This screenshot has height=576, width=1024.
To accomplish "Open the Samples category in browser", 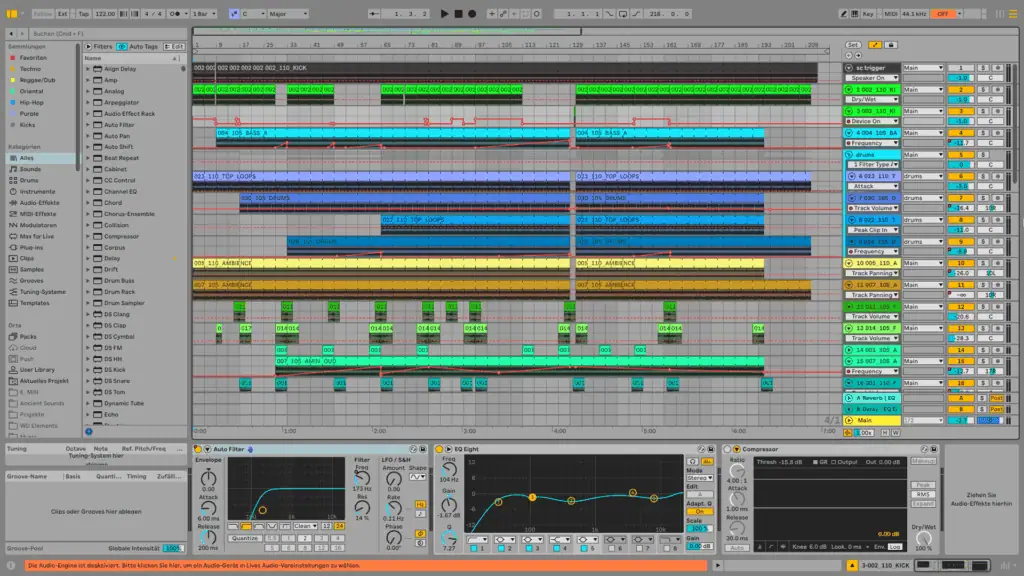I will tap(32, 269).
